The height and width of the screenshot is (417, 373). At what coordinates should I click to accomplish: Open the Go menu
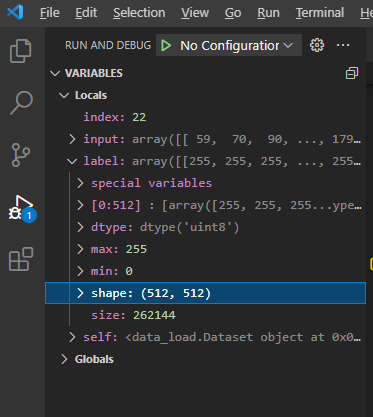[x=233, y=13]
